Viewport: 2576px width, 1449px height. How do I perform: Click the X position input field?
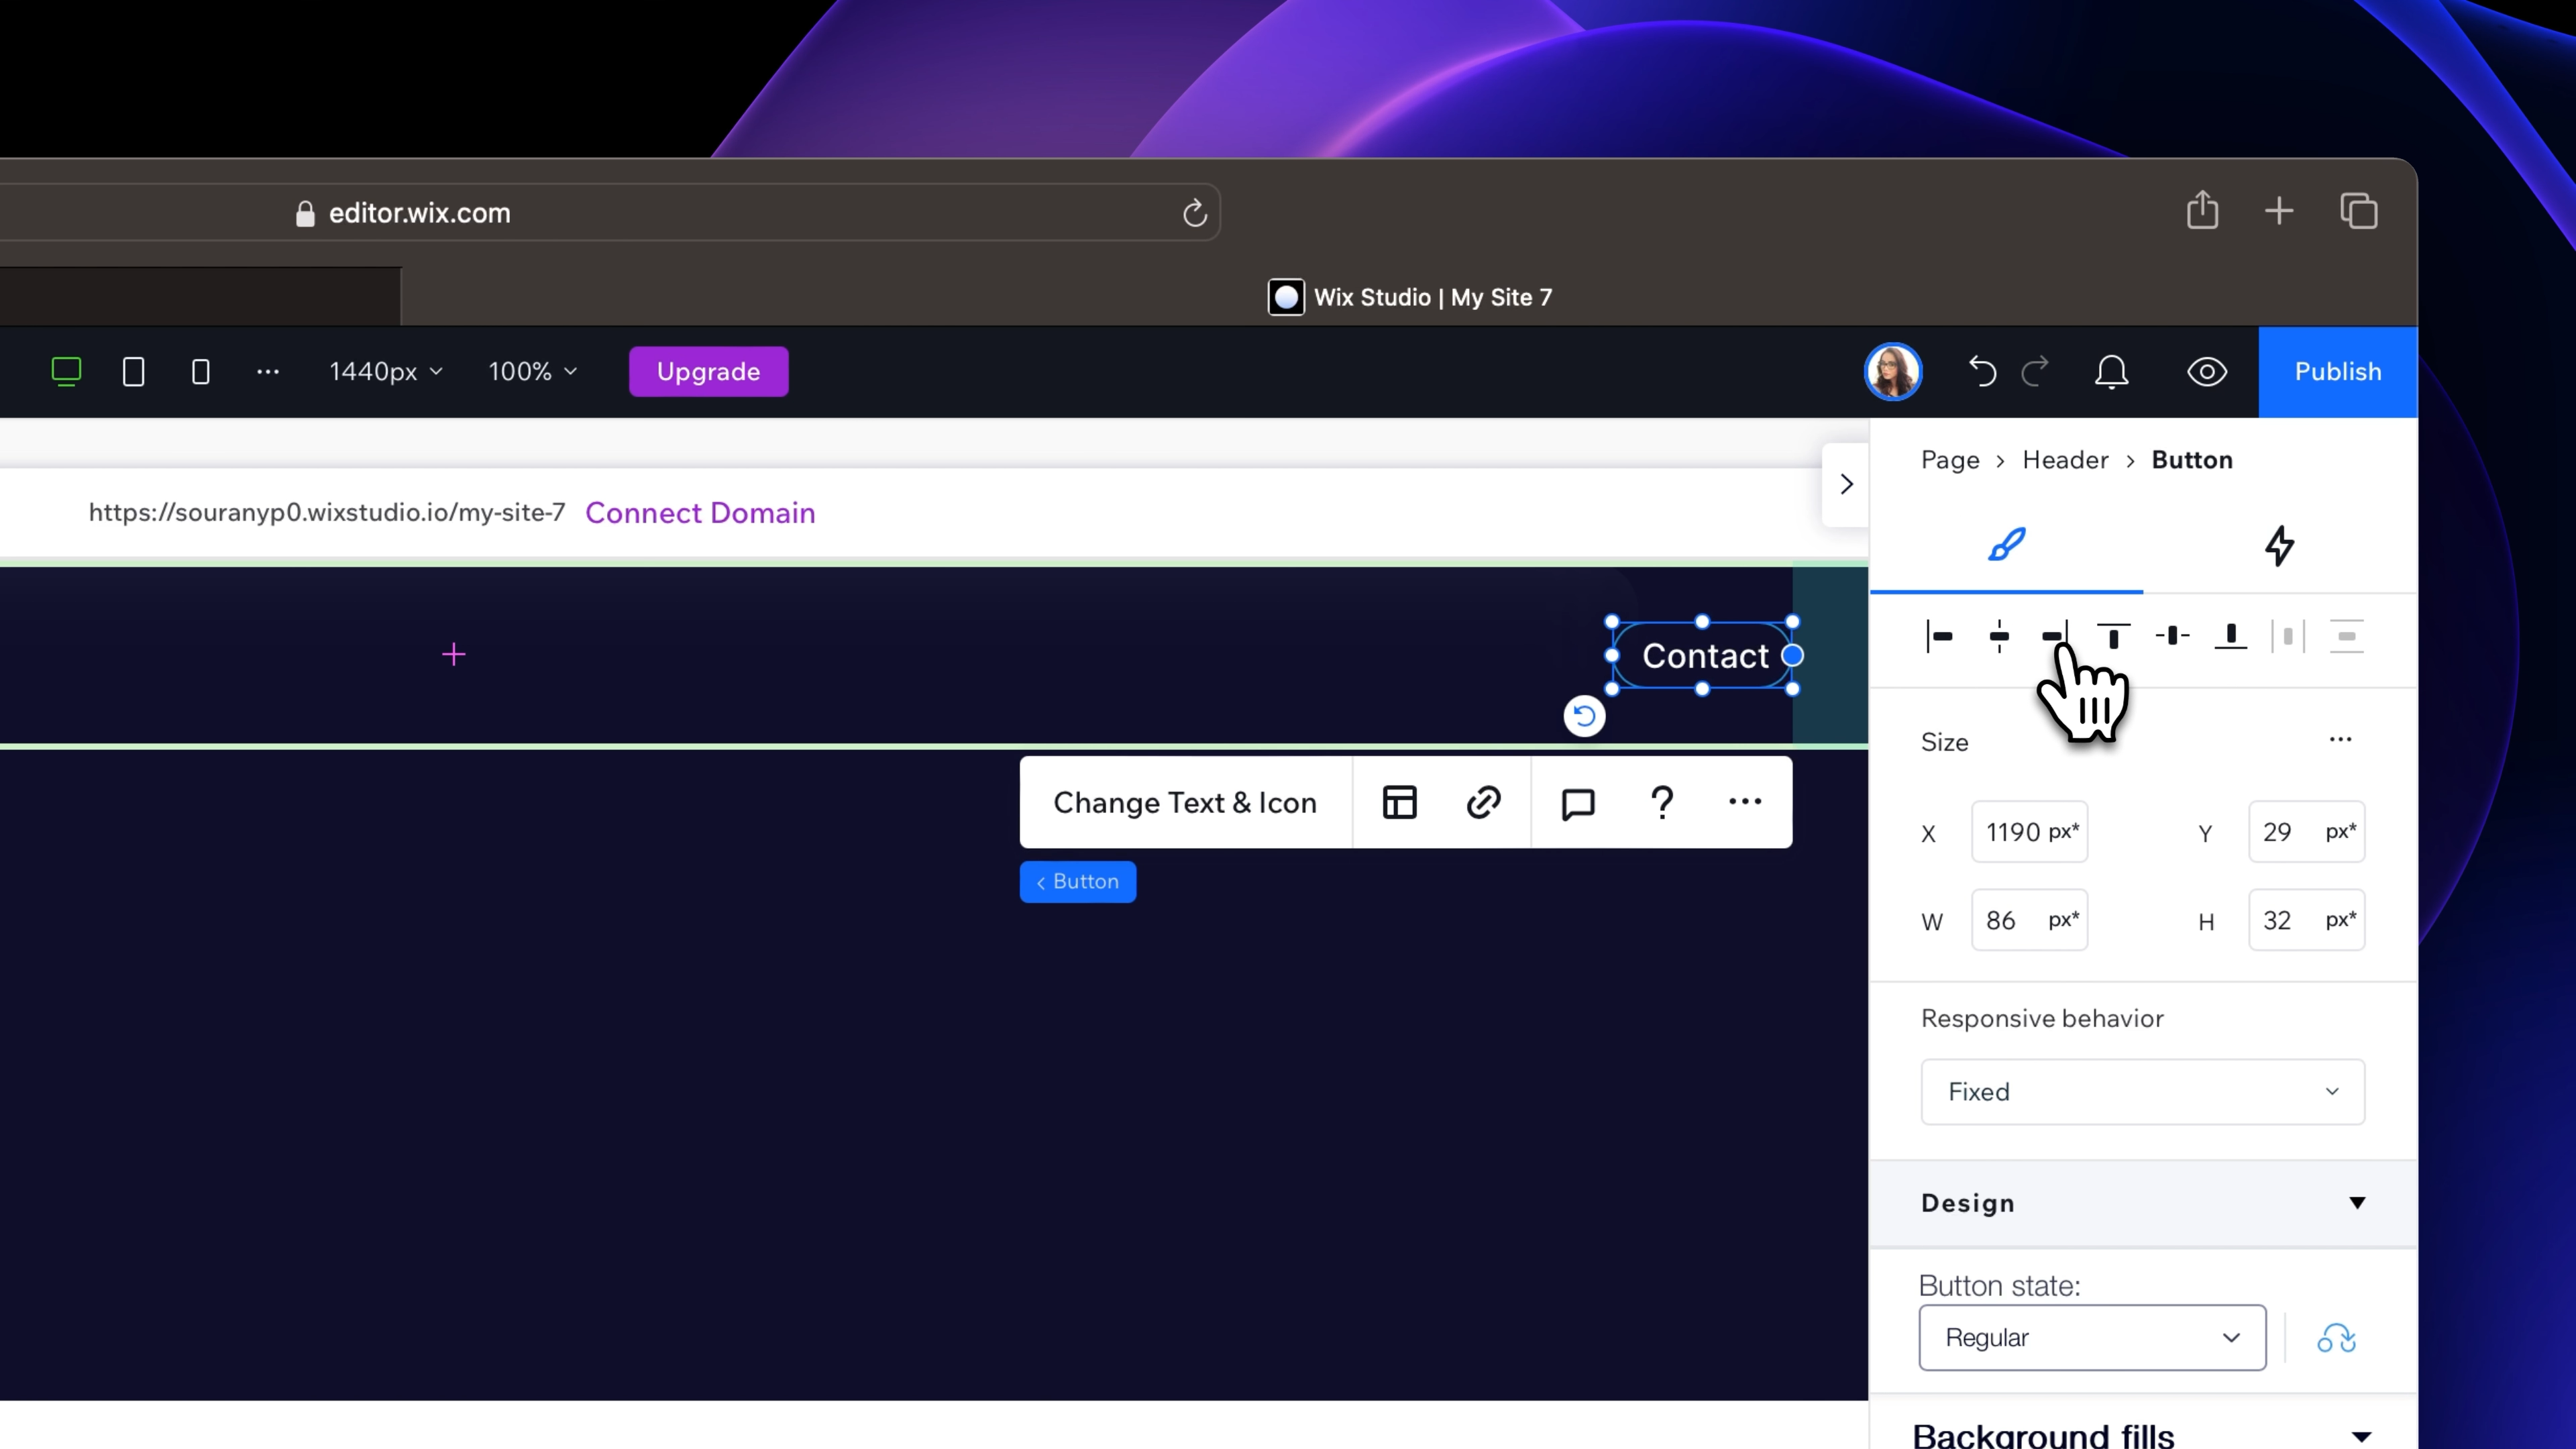pos(2014,832)
